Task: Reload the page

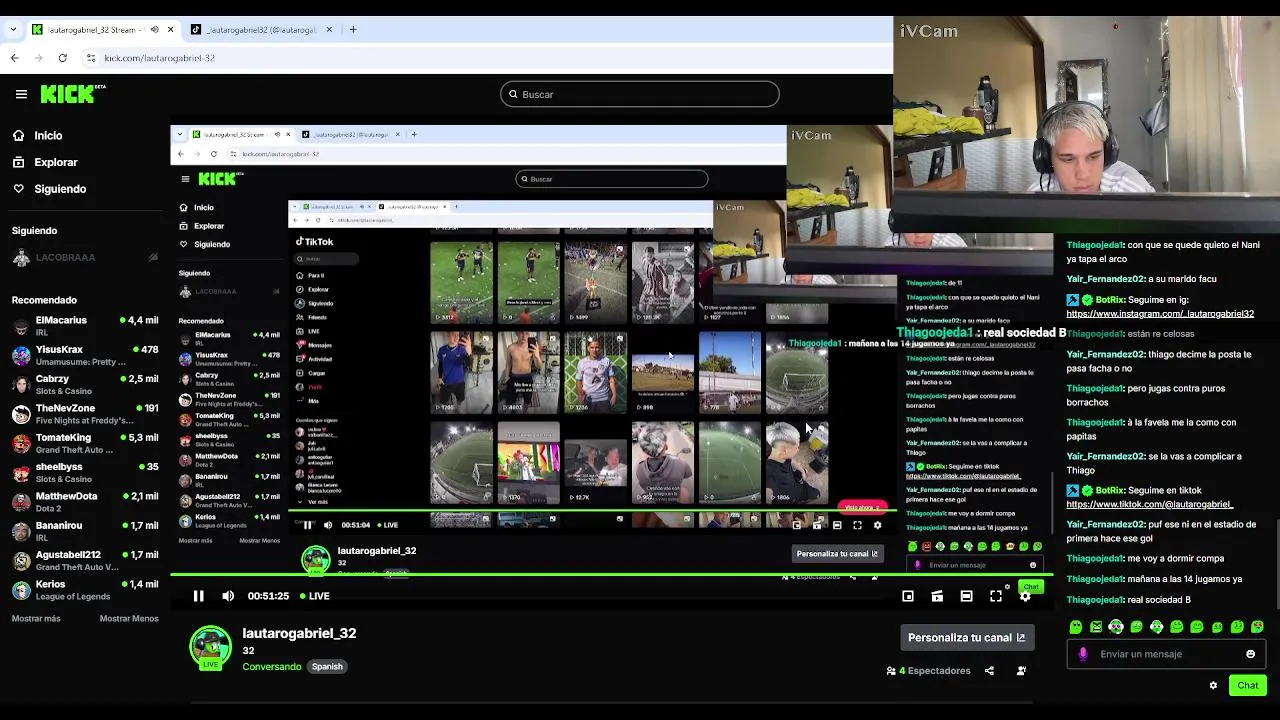Action: (62, 58)
